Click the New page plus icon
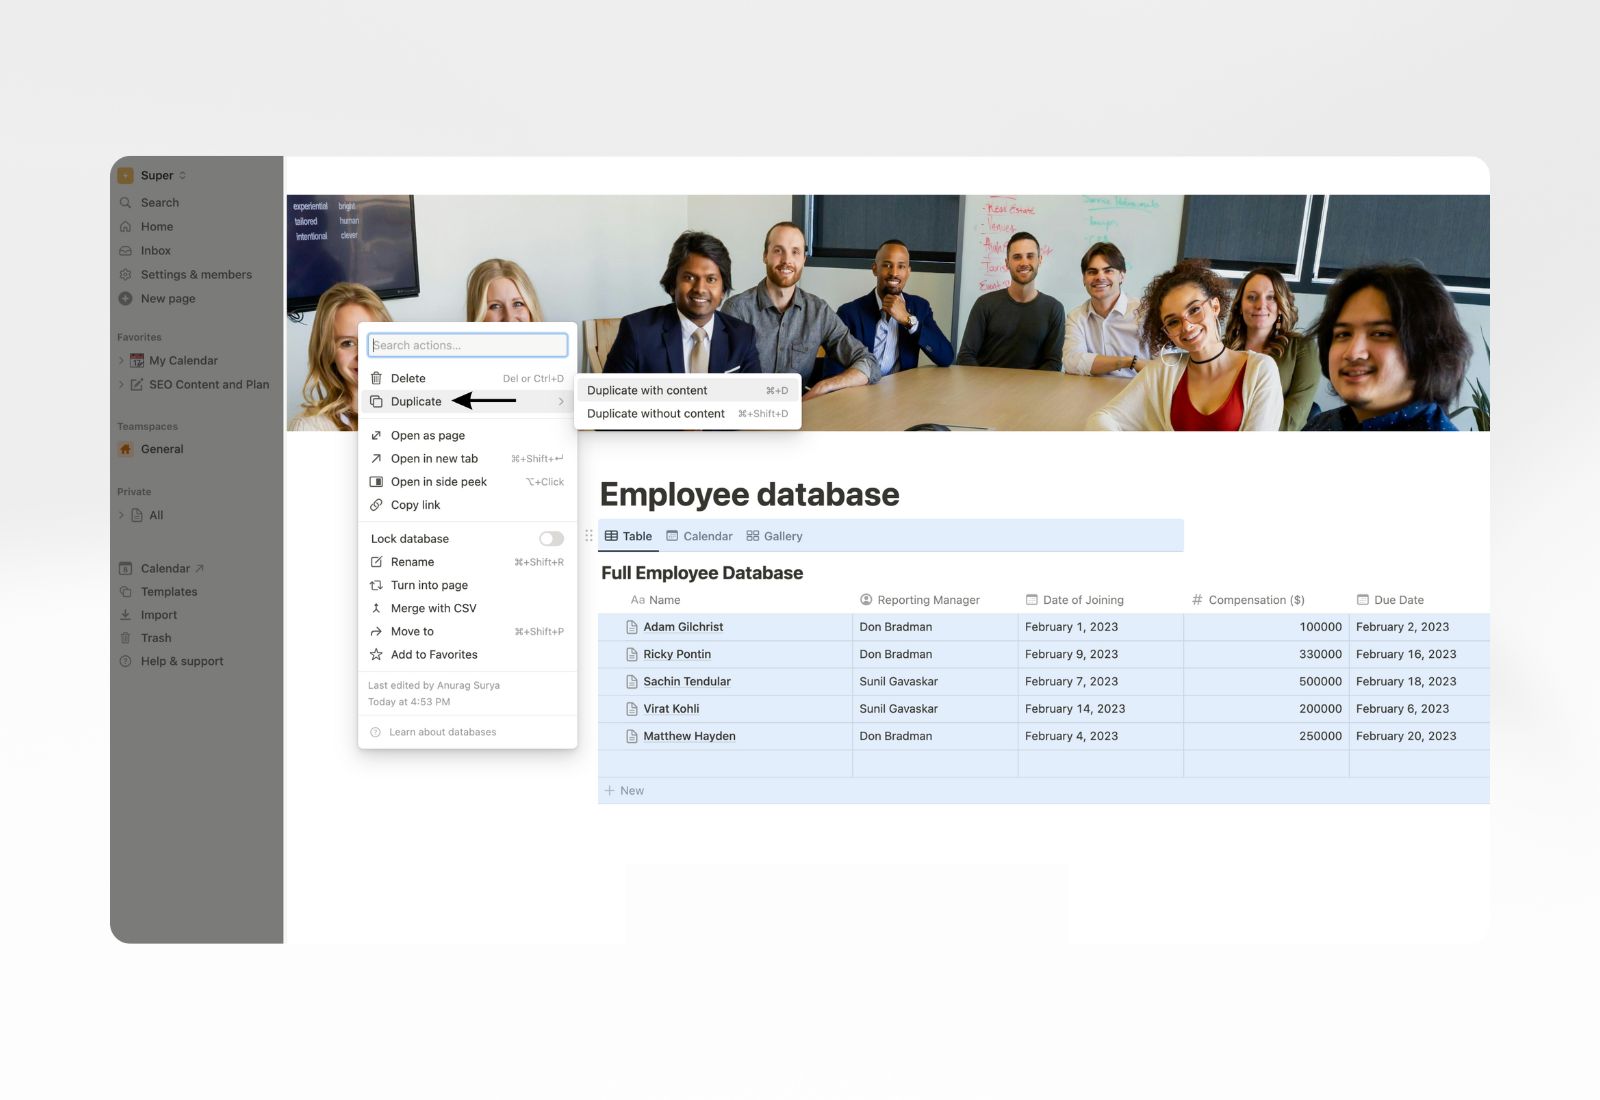The height and width of the screenshot is (1100, 1600). (126, 298)
